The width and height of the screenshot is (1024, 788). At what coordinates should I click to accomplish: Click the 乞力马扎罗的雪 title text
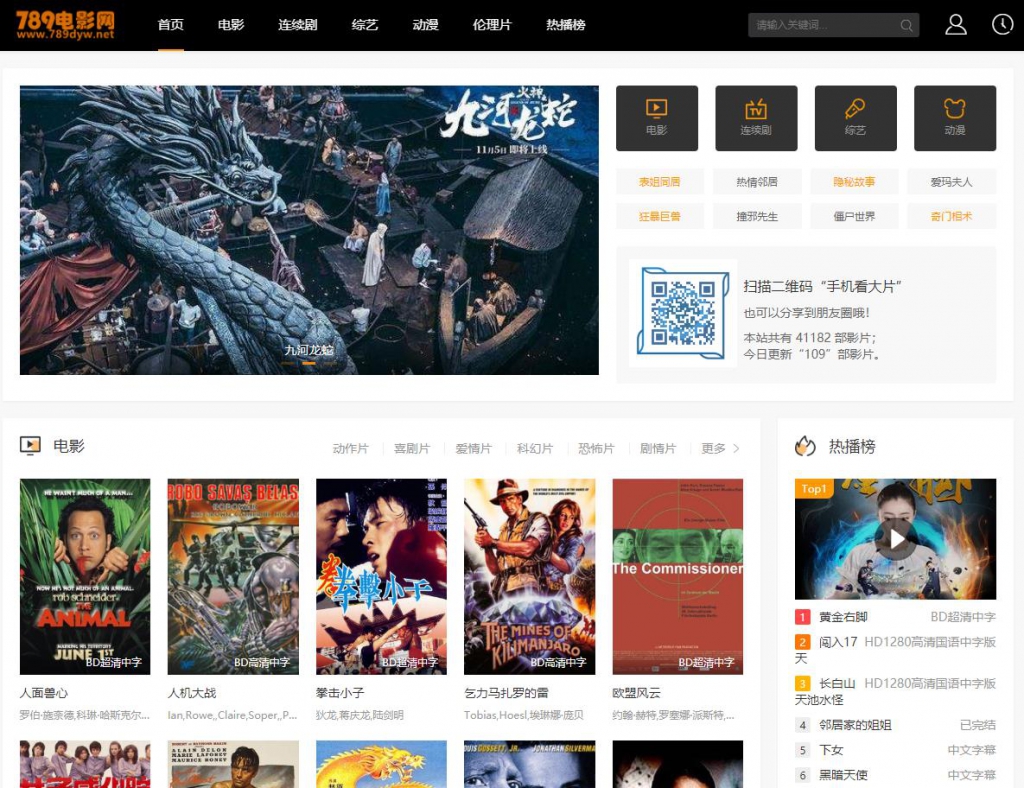pyautogui.click(x=507, y=693)
